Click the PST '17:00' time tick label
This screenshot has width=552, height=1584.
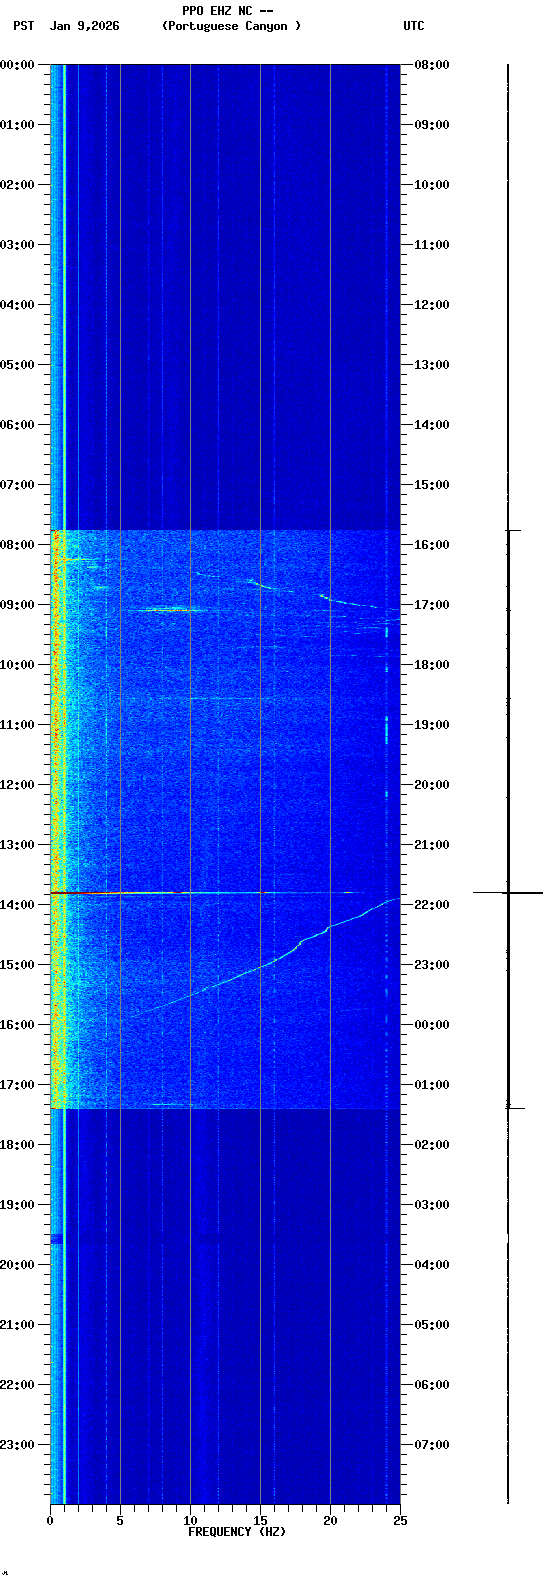(x=17, y=1085)
